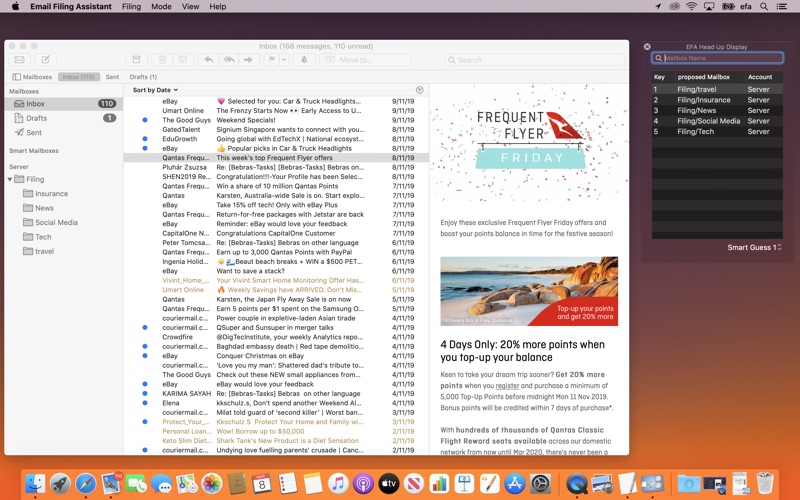Open the flag color dropdown arrow

click(x=284, y=60)
